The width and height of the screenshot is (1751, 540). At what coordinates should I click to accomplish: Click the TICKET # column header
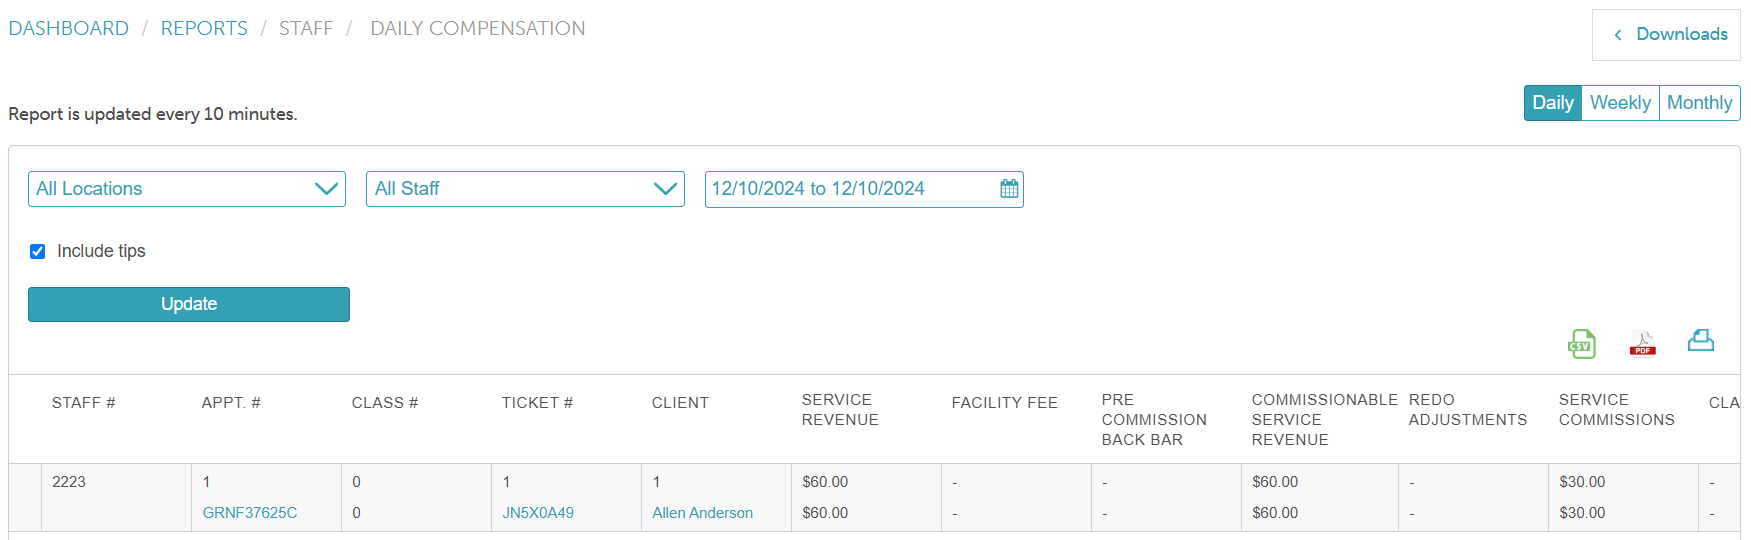[537, 403]
